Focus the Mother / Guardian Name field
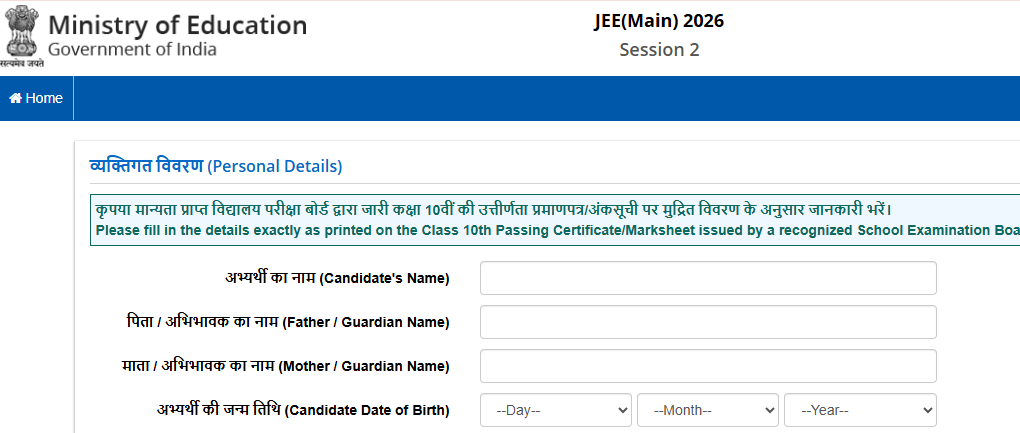The image size is (1020, 433). click(708, 366)
